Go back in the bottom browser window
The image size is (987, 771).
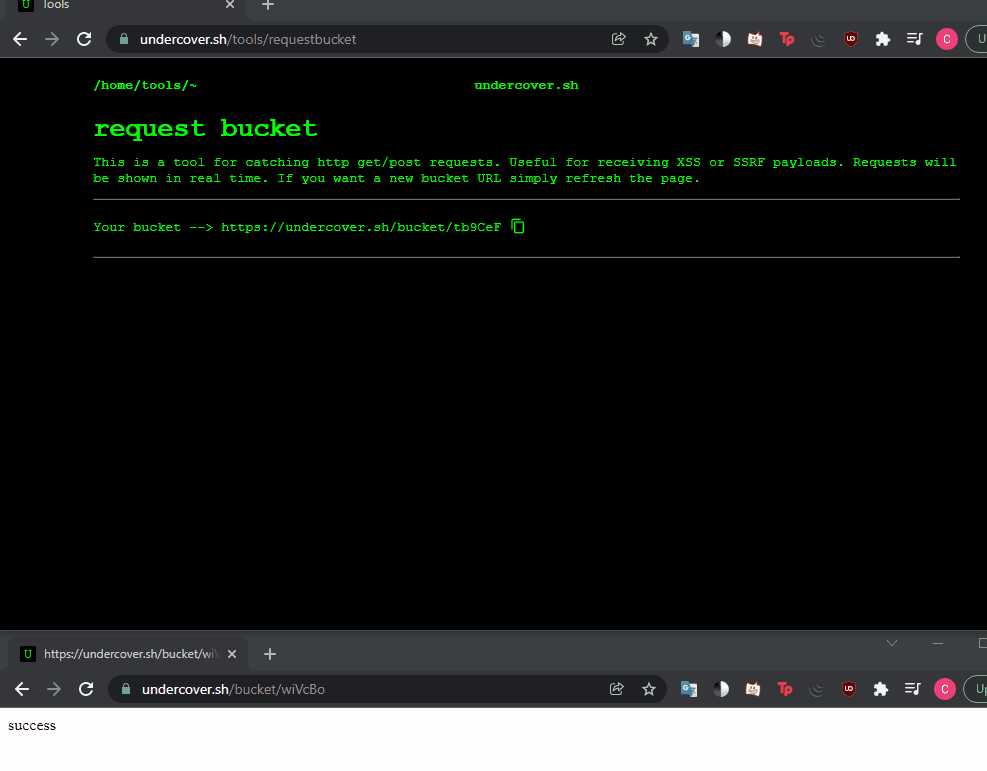(22, 689)
